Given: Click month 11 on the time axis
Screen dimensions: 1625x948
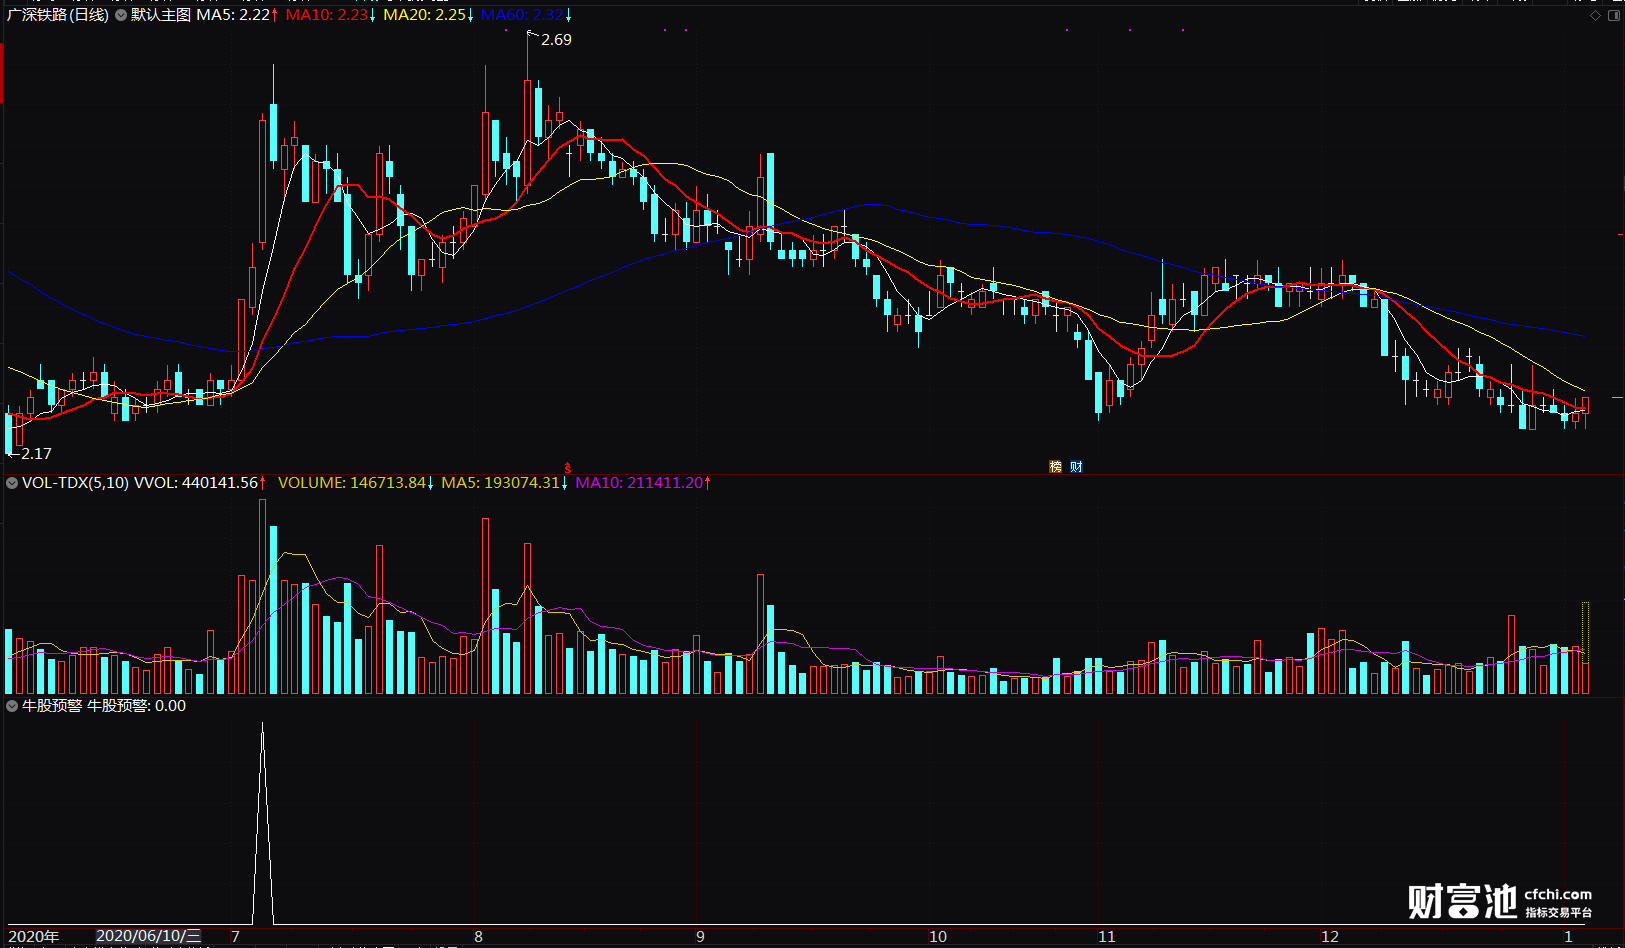Looking at the screenshot, I should (1107, 937).
